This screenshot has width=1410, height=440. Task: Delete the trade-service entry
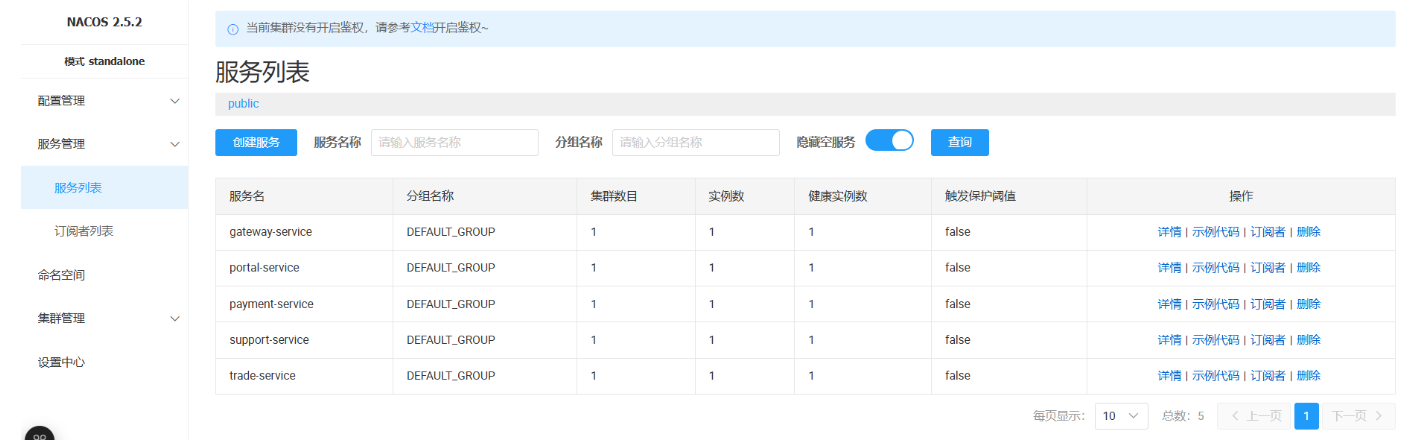tap(1308, 376)
